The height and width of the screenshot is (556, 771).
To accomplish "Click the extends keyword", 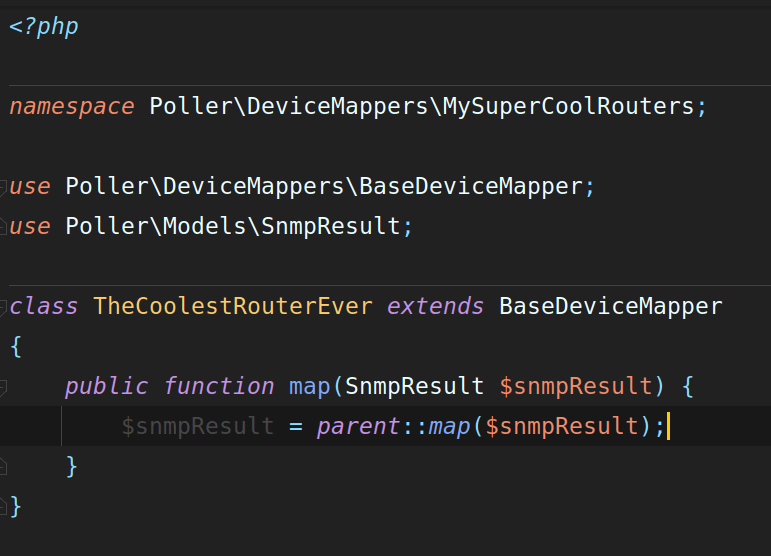I will (x=436, y=306).
